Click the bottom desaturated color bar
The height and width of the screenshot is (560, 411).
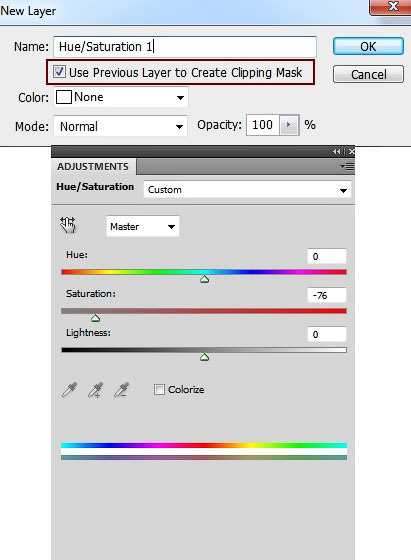[204, 458]
